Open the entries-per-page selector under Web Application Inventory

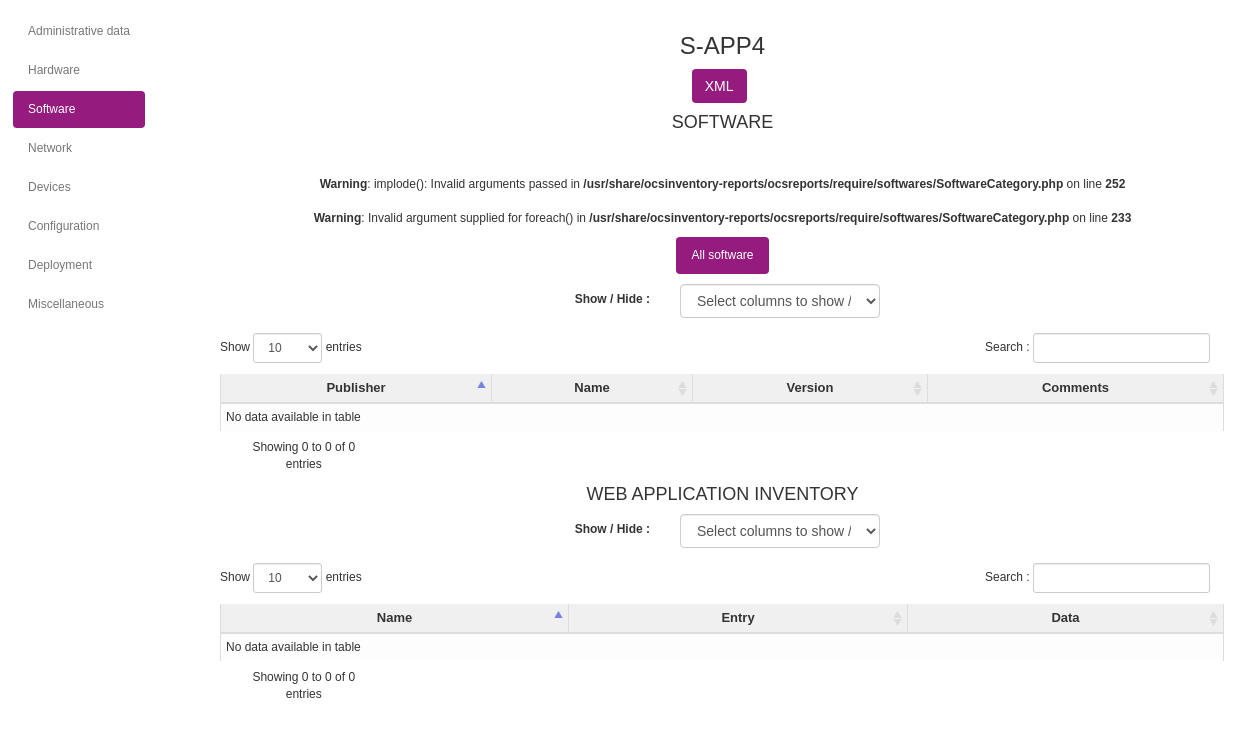click(x=287, y=577)
